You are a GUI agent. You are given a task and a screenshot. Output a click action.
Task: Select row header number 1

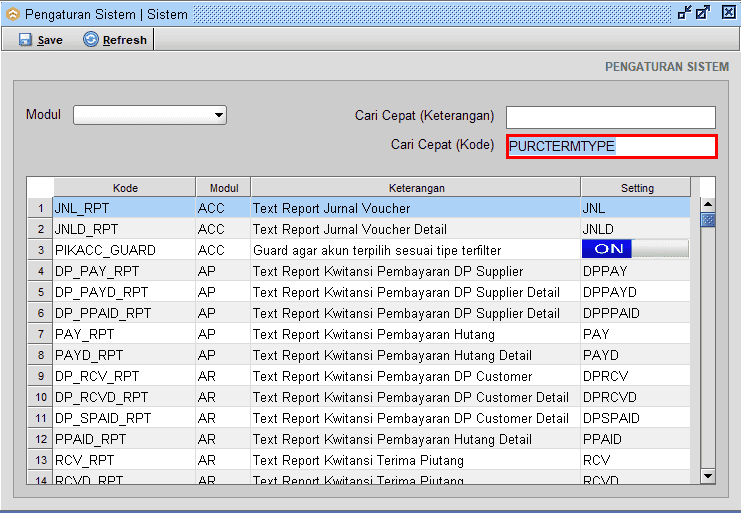click(40, 208)
